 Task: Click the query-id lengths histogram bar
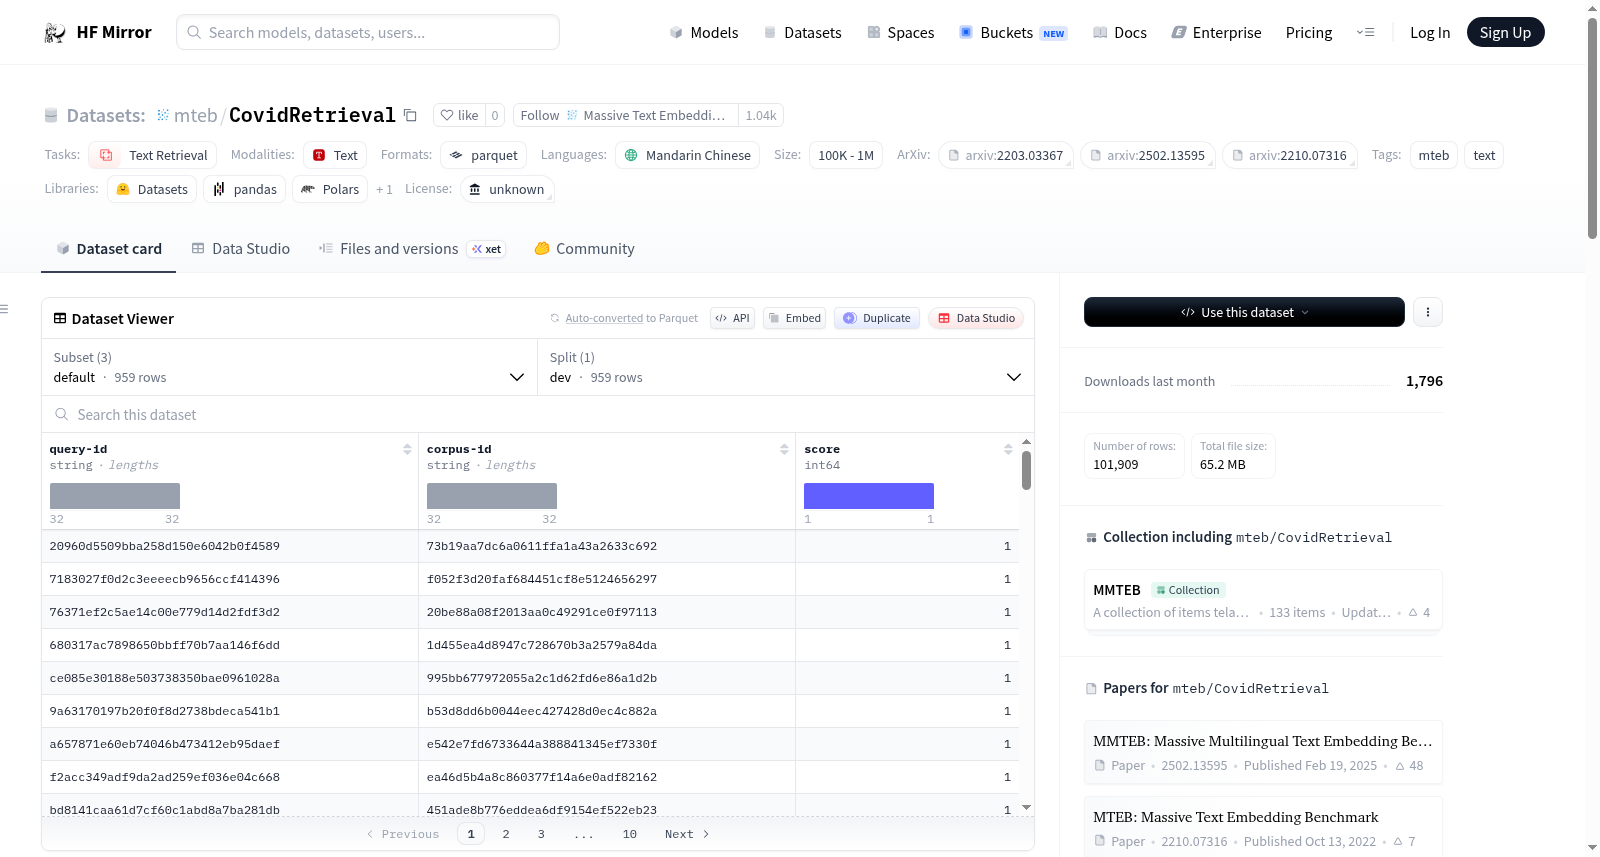click(115, 496)
